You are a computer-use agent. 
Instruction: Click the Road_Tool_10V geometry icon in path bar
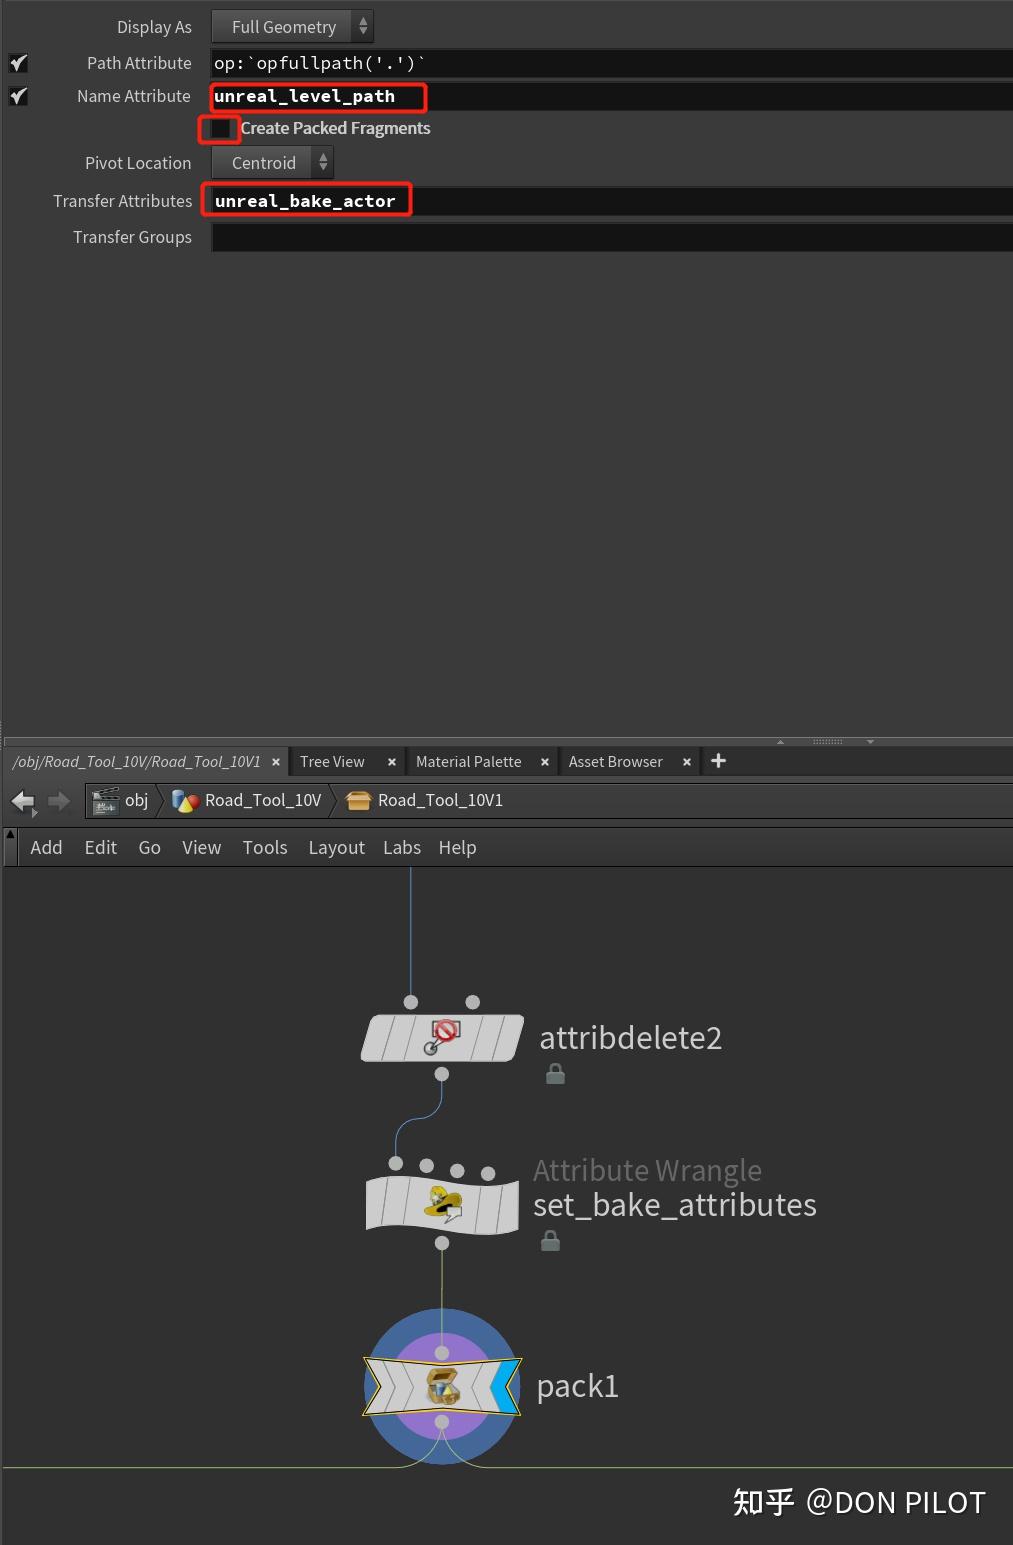(185, 800)
